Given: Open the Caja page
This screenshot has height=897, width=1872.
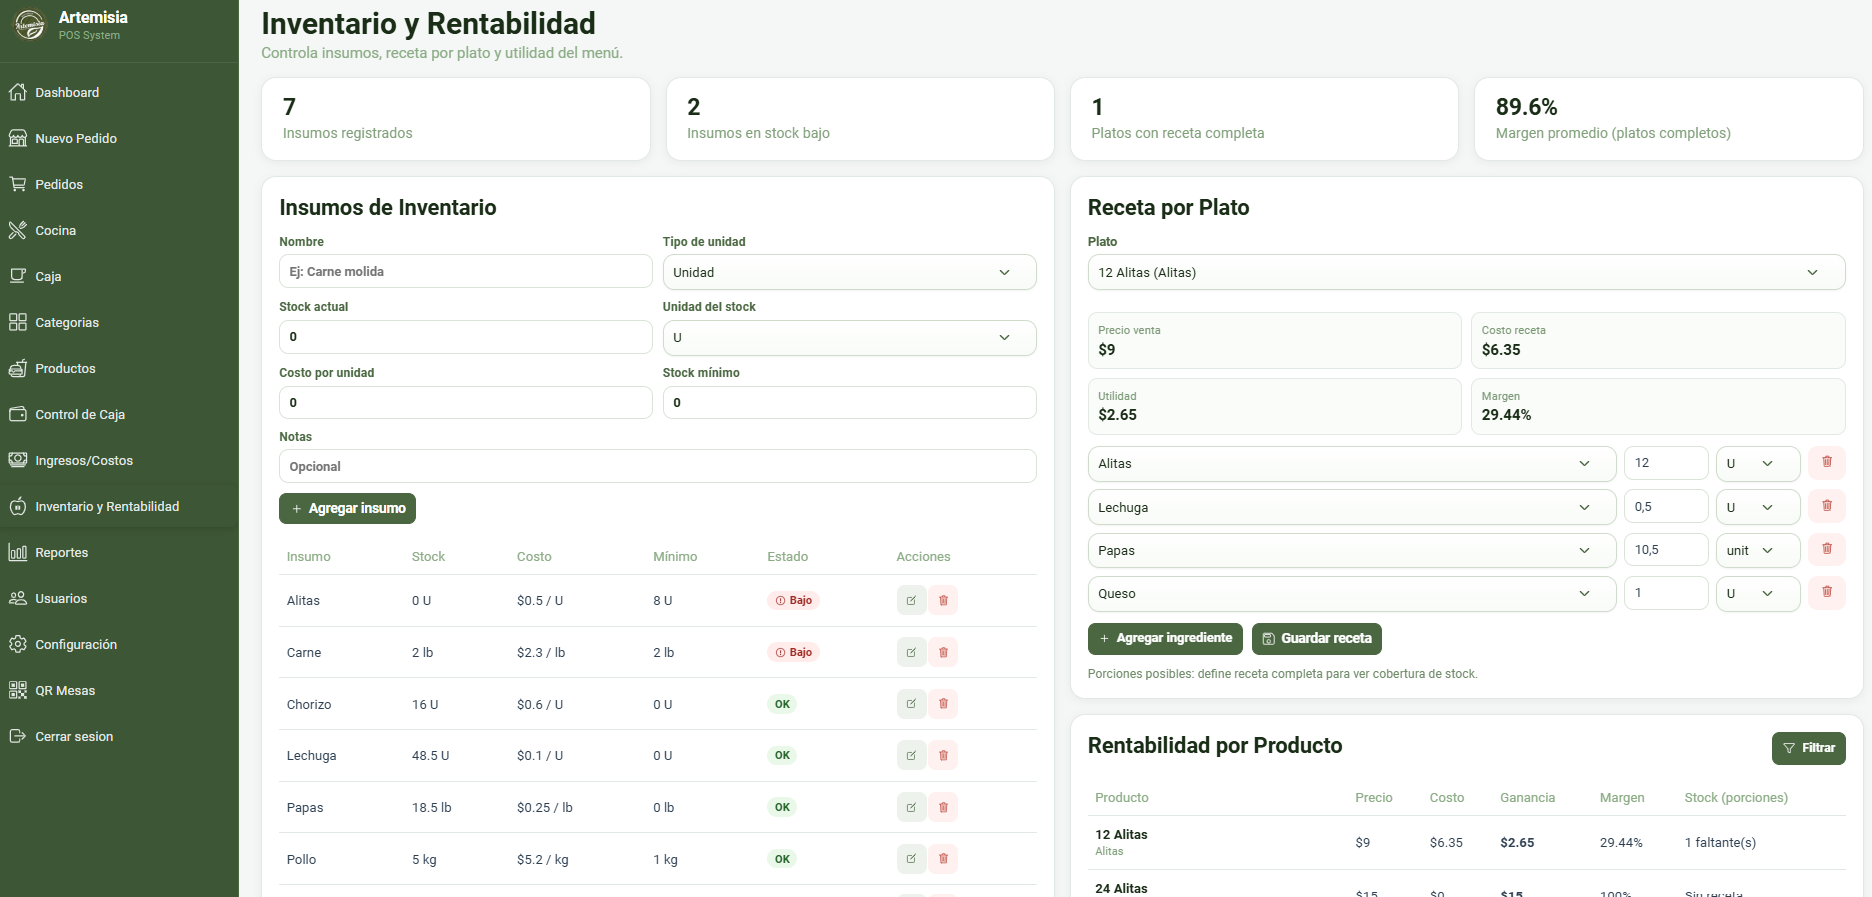Looking at the screenshot, I should pyautogui.click(x=119, y=276).
